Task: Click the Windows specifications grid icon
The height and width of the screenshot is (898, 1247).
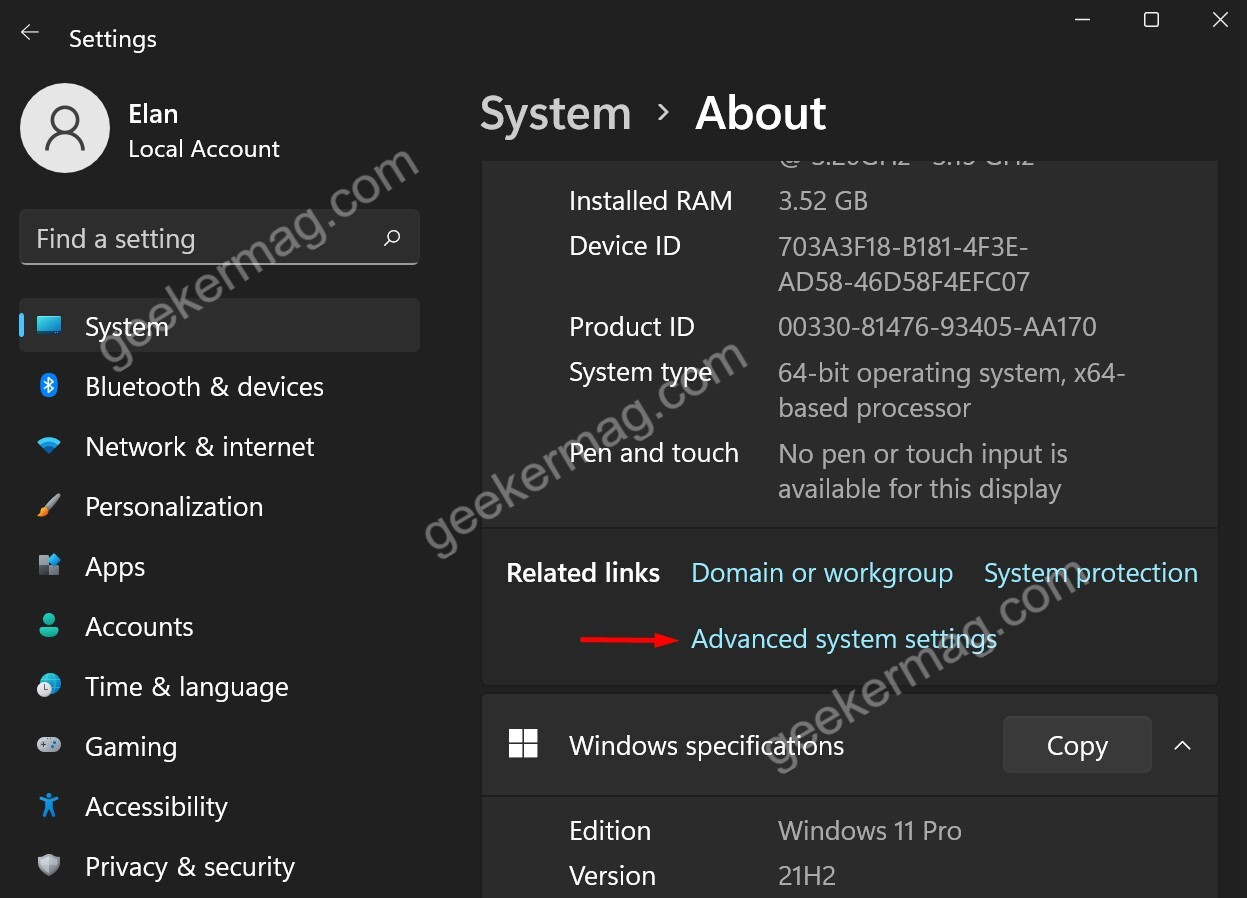Action: 523,744
